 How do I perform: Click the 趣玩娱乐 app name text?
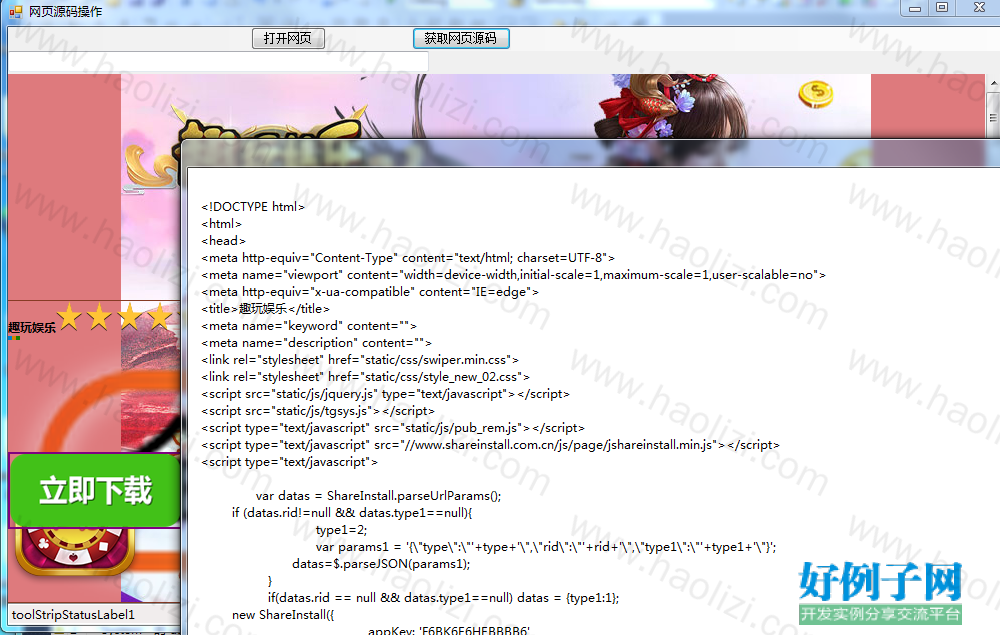(x=32, y=328)
